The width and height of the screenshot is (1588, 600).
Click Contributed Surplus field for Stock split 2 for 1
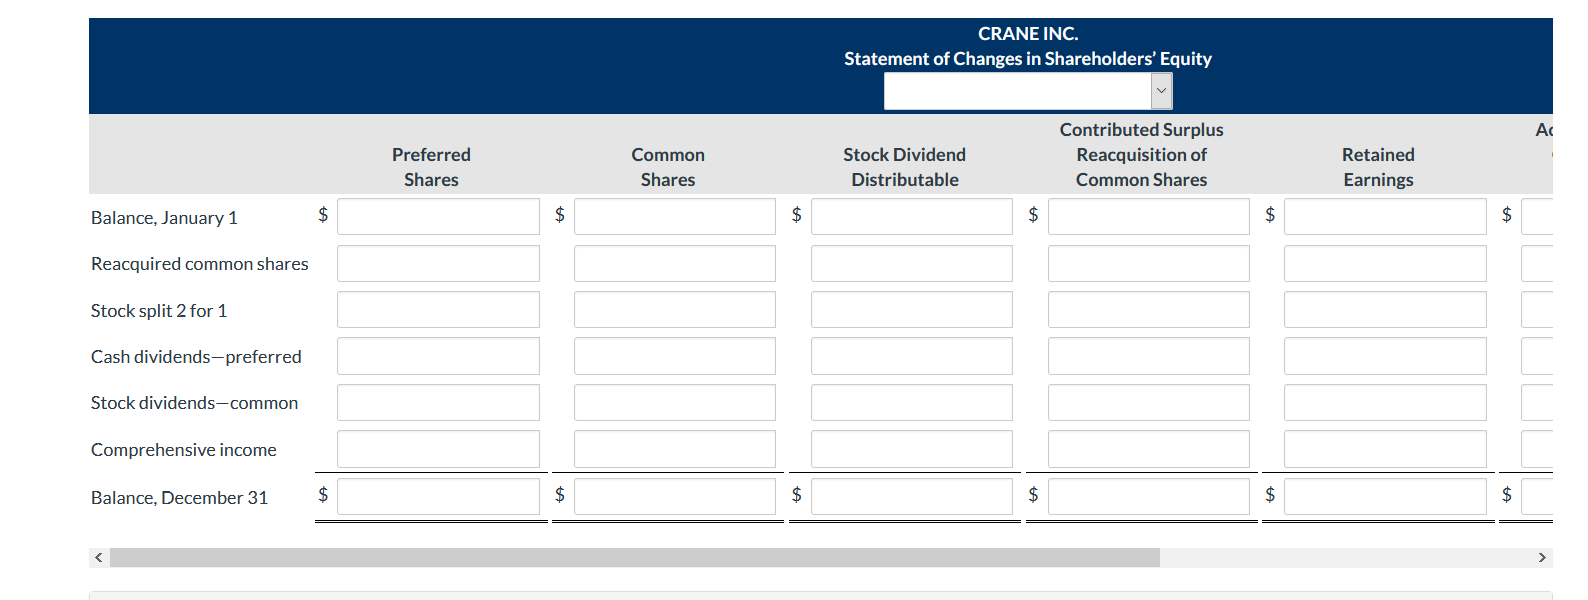coord(1148,309)
